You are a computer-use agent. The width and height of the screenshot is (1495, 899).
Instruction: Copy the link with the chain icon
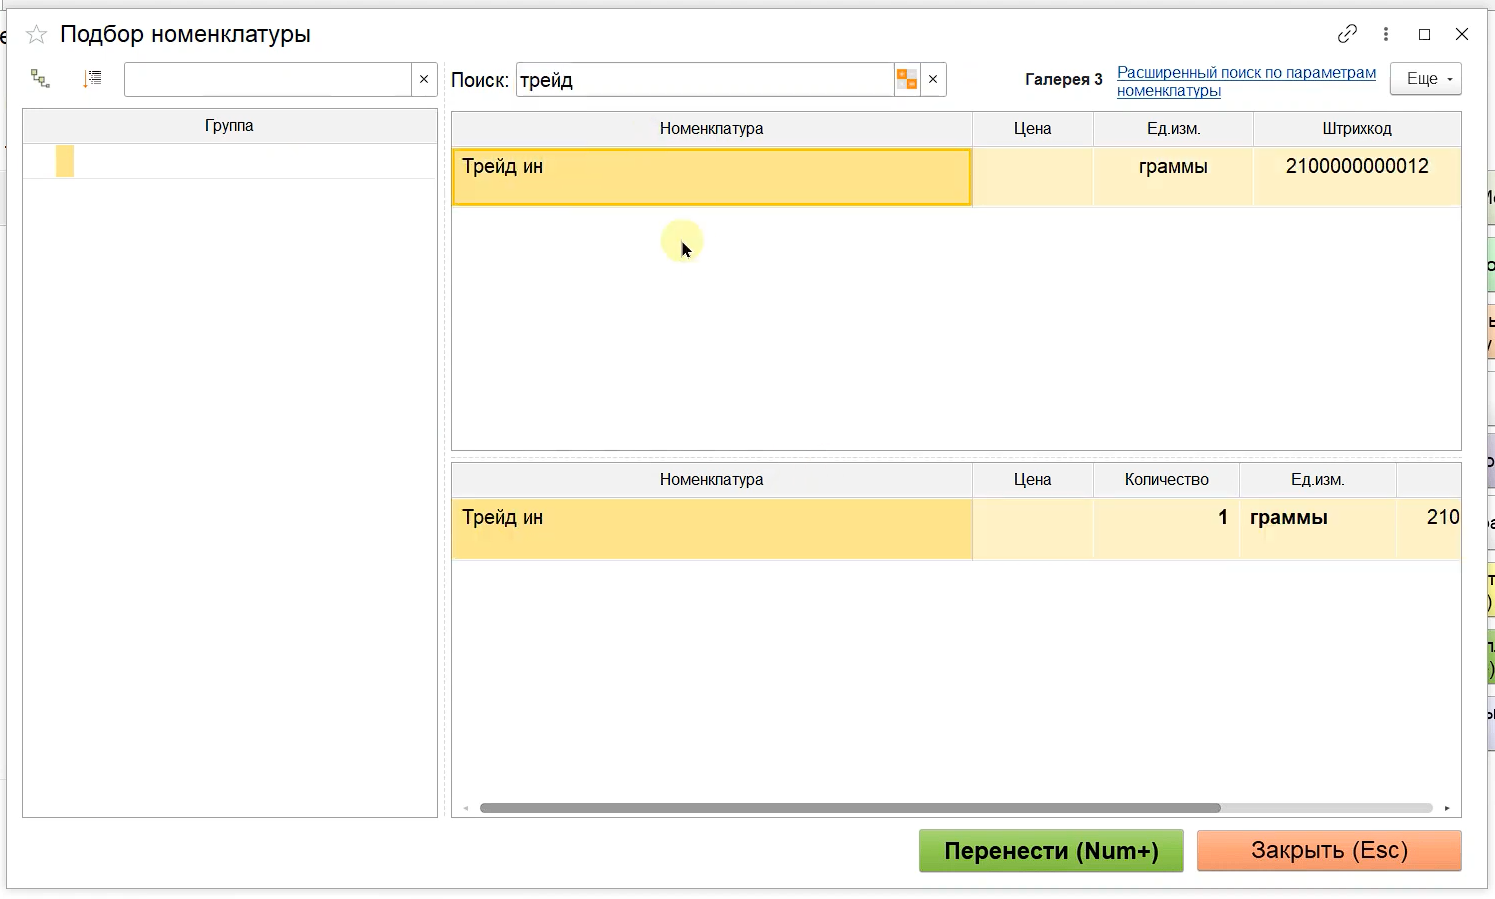1347,34
